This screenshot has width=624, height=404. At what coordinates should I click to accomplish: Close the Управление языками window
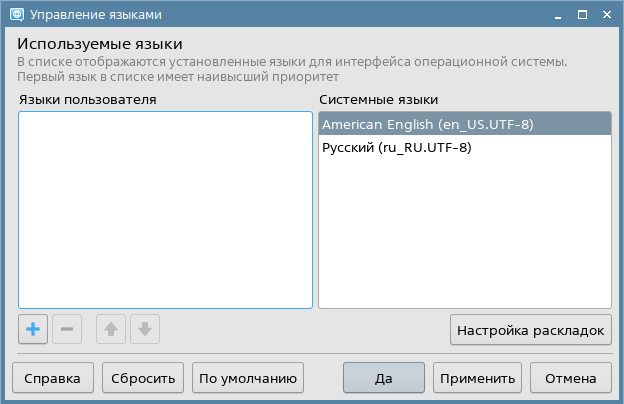coord(606,15)
